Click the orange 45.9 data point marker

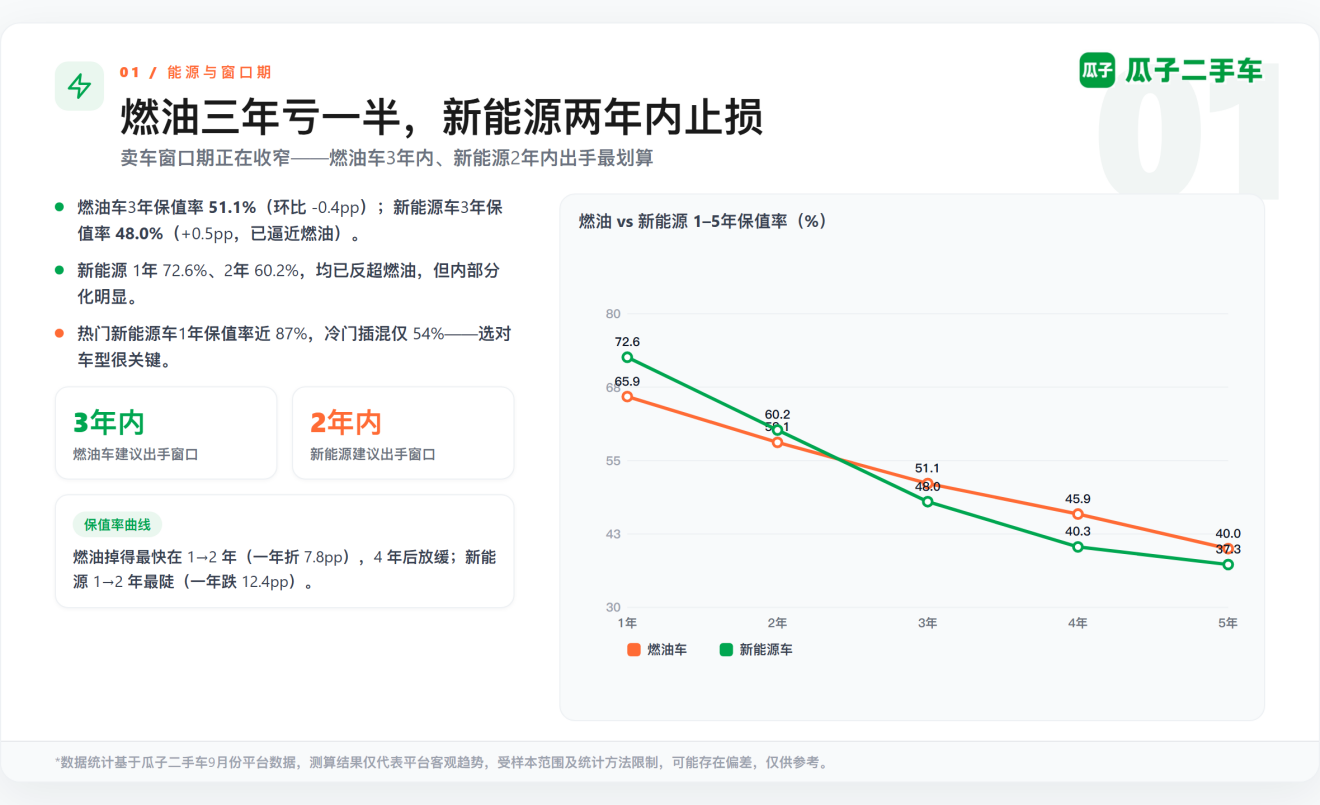pyautogui.click(x=1078, y=514)
